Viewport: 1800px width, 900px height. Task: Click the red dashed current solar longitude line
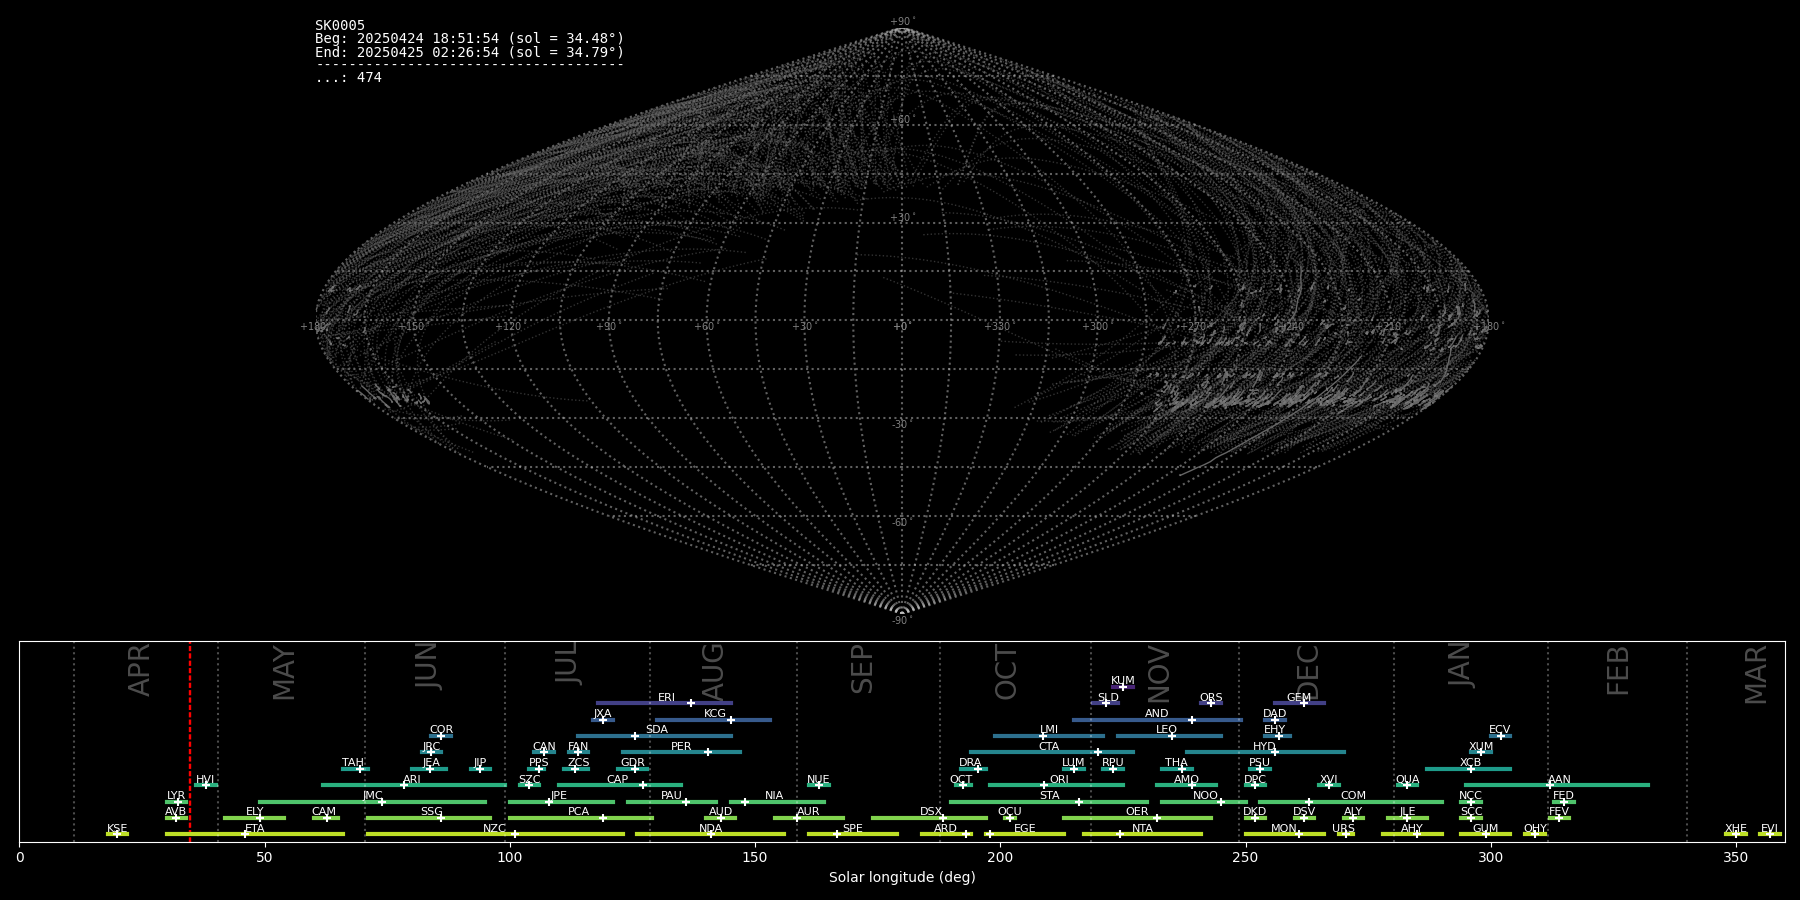click(190, 741)
